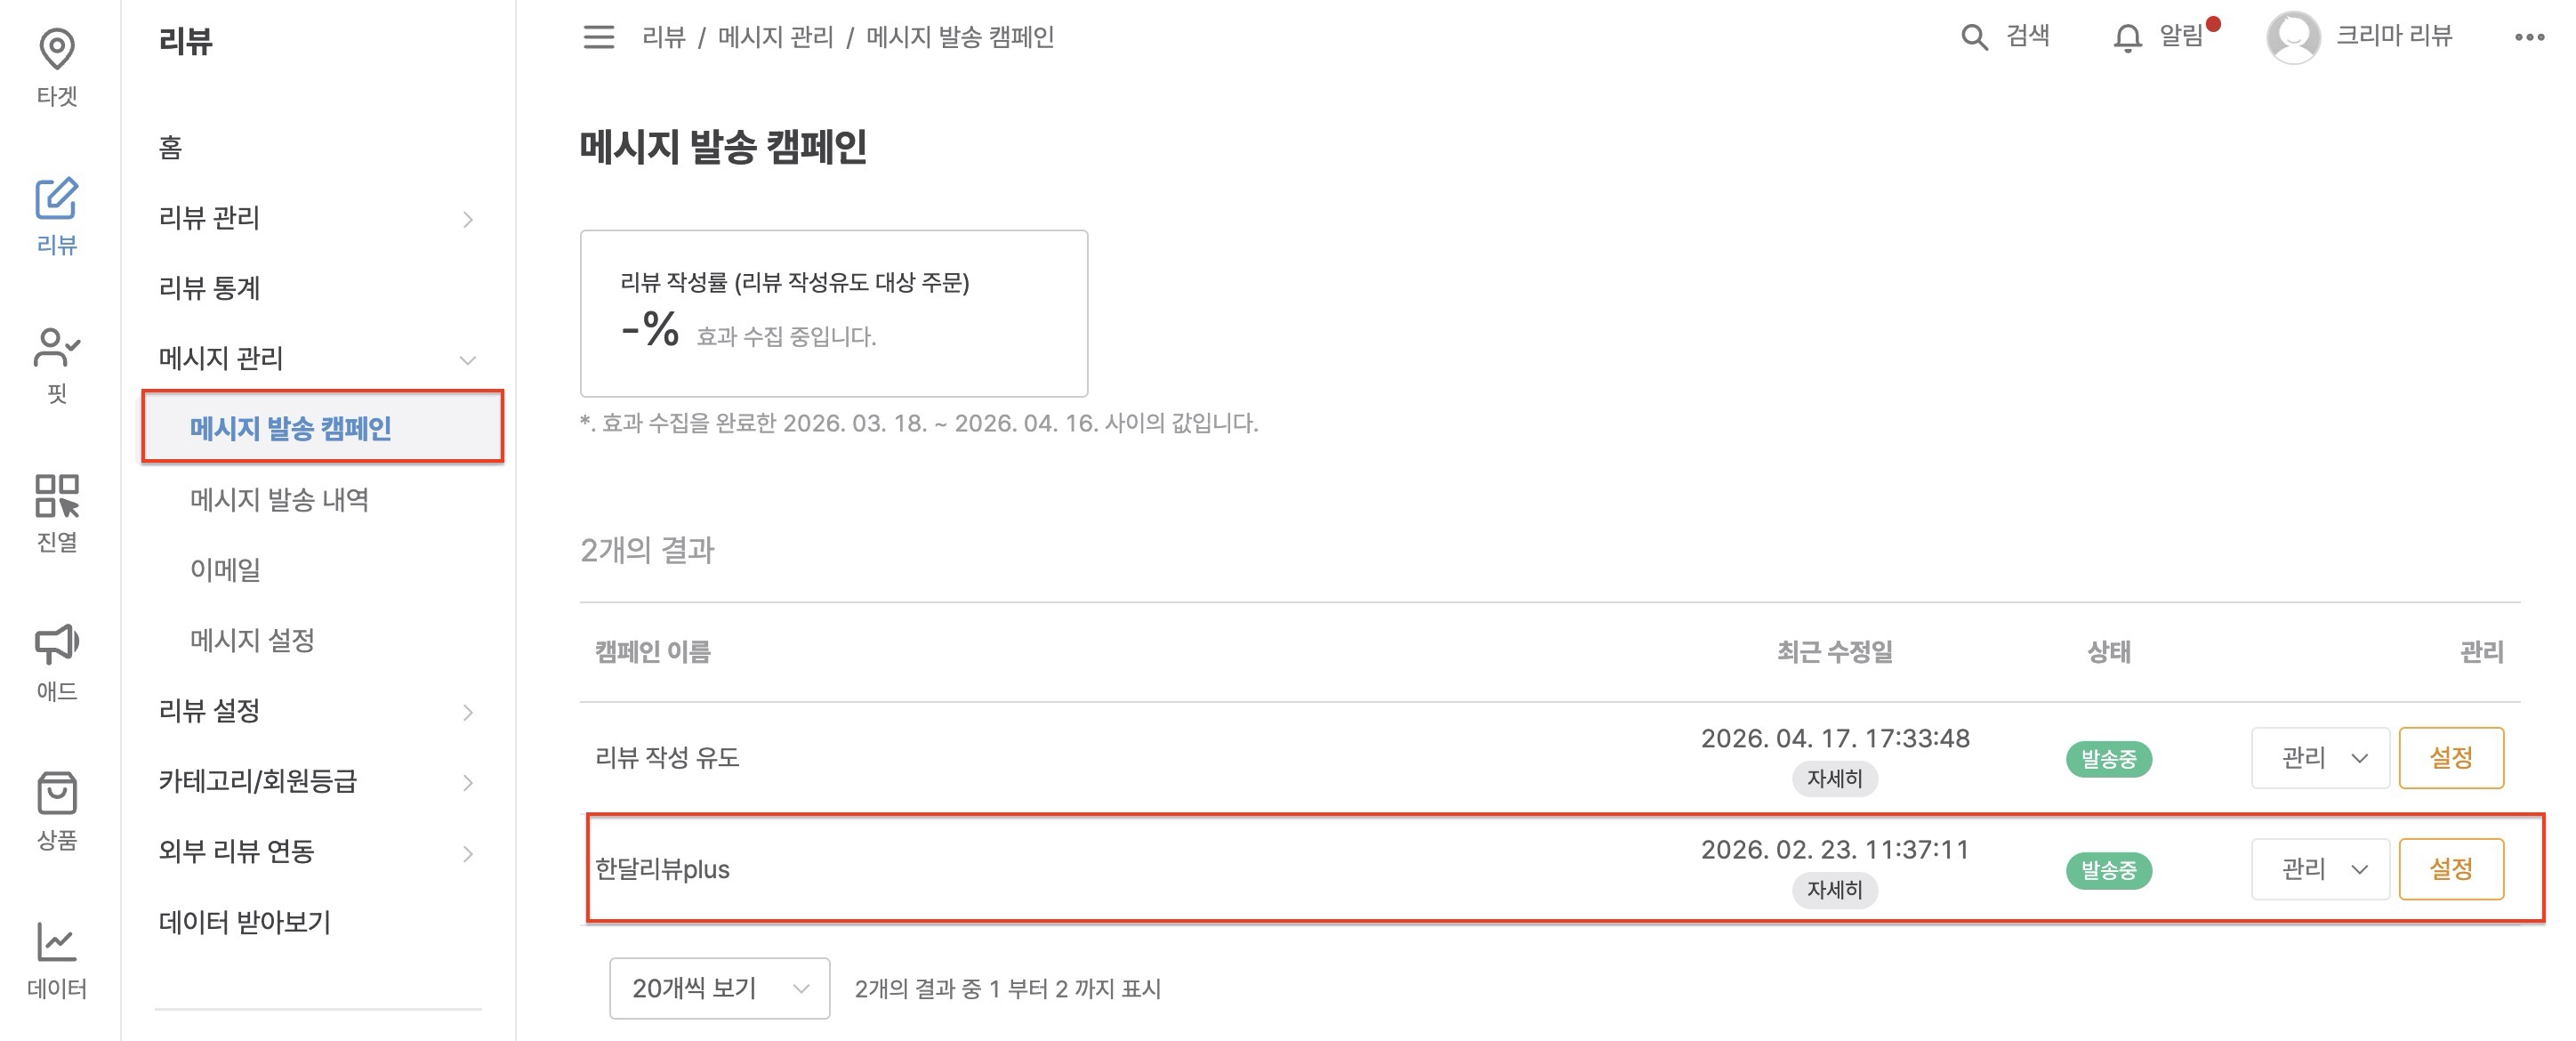Open the 20개씩 보기 page size dropdown
Viewport: 2576px width, 1041px height.
719,988
